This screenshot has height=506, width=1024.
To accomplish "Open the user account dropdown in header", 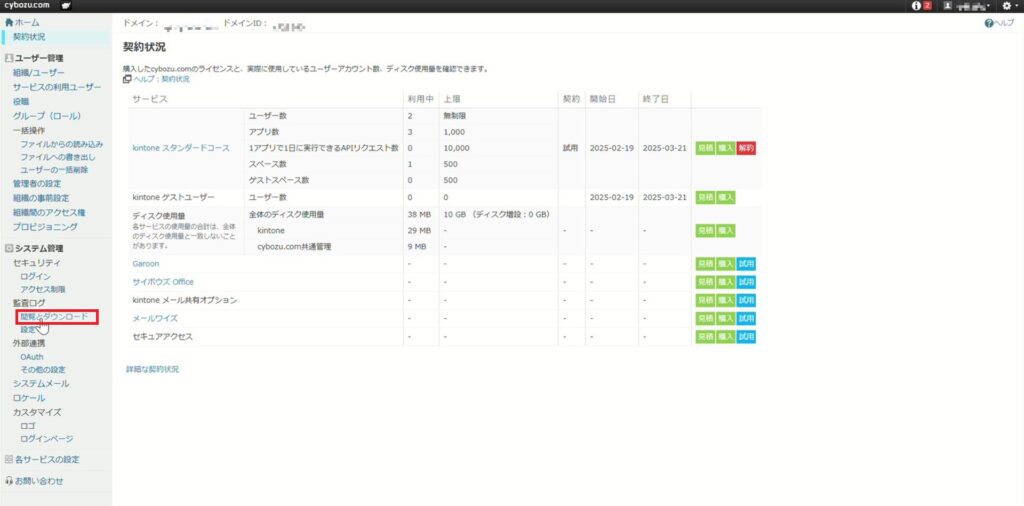I will (965, 6).
